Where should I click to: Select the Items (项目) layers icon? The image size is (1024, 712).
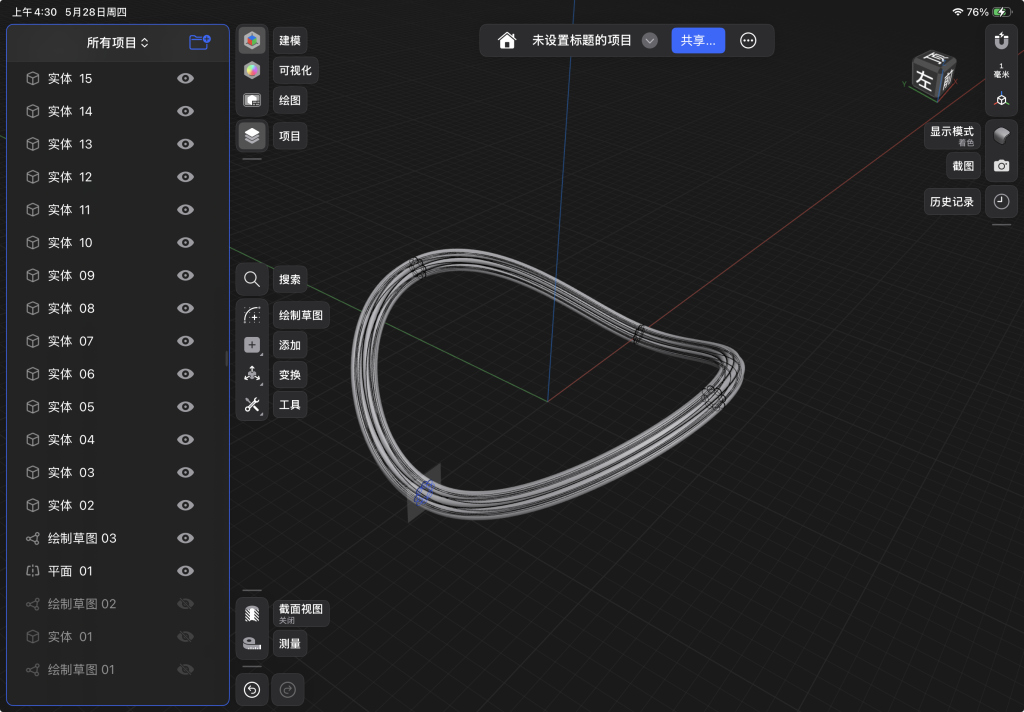[x=252, y=136]
